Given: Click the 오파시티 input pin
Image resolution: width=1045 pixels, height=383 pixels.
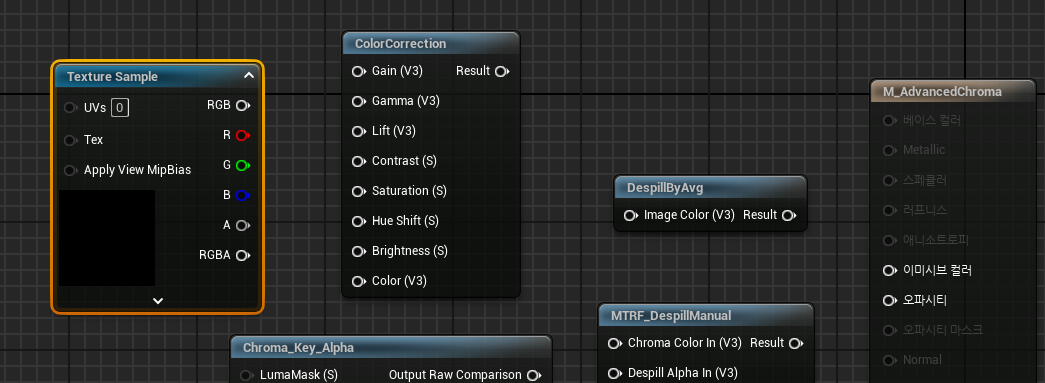Looking at the screenshot, I should (889, 300).
